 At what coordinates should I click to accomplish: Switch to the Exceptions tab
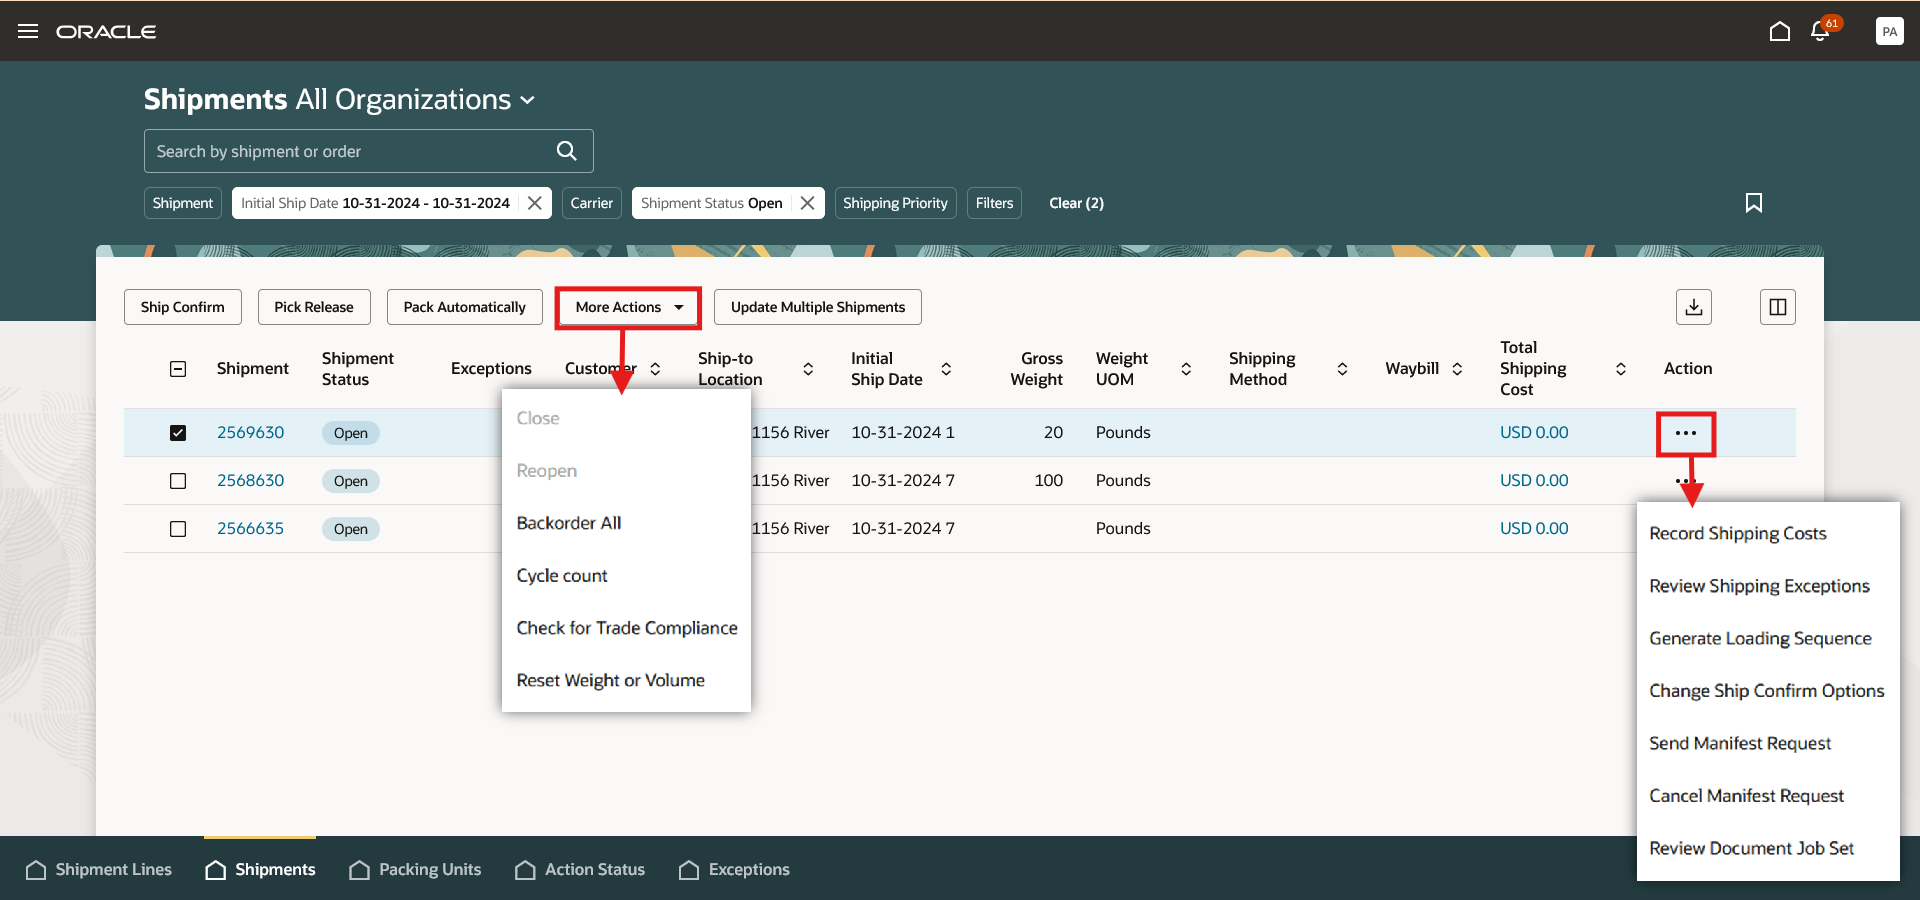(734, 870)
